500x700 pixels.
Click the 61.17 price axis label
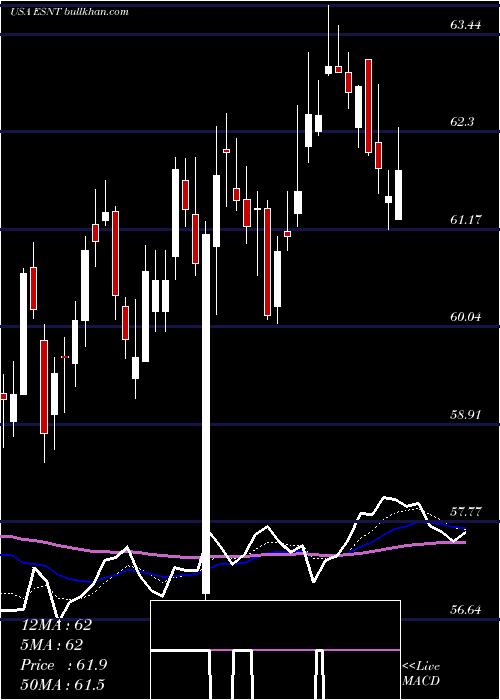[465, 219]
